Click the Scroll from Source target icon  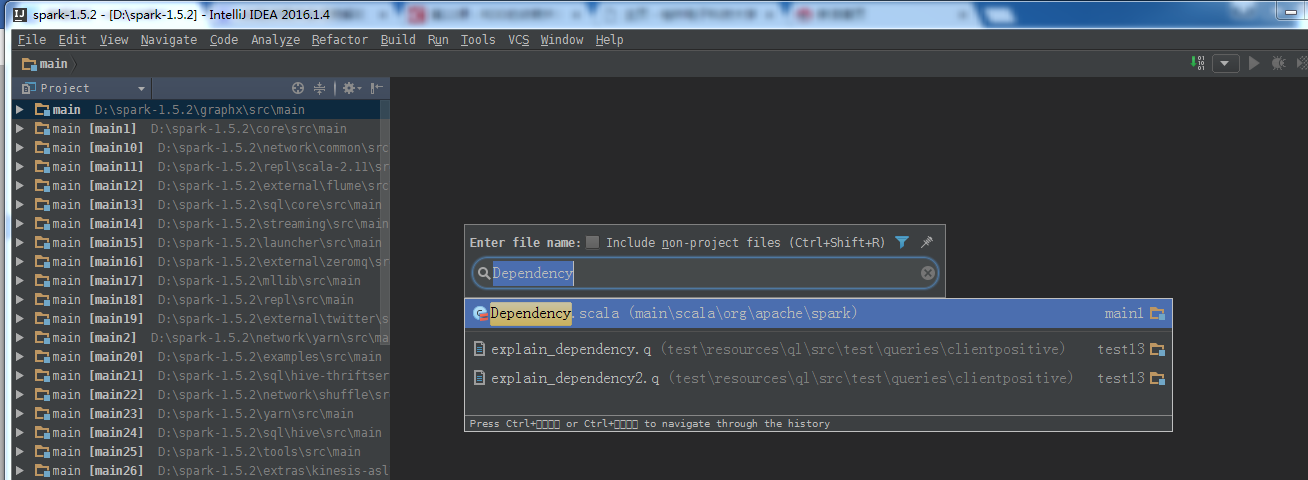point(298,88)
